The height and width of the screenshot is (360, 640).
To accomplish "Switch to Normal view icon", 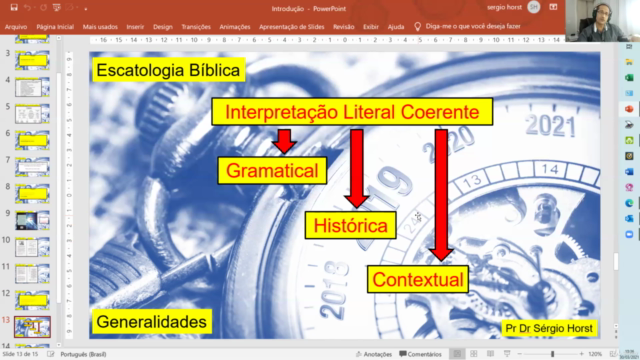I will point(457,354).
